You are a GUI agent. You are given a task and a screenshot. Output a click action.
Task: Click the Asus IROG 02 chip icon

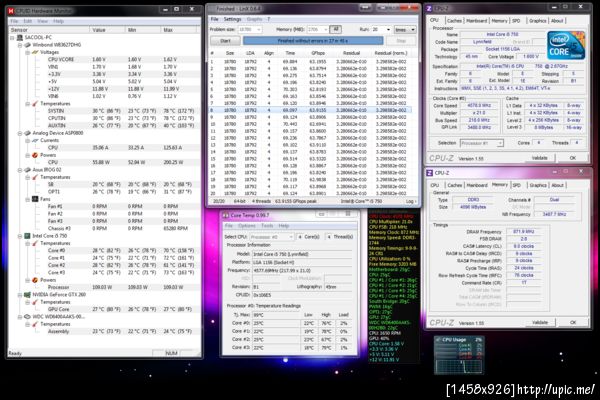[27, 170]
